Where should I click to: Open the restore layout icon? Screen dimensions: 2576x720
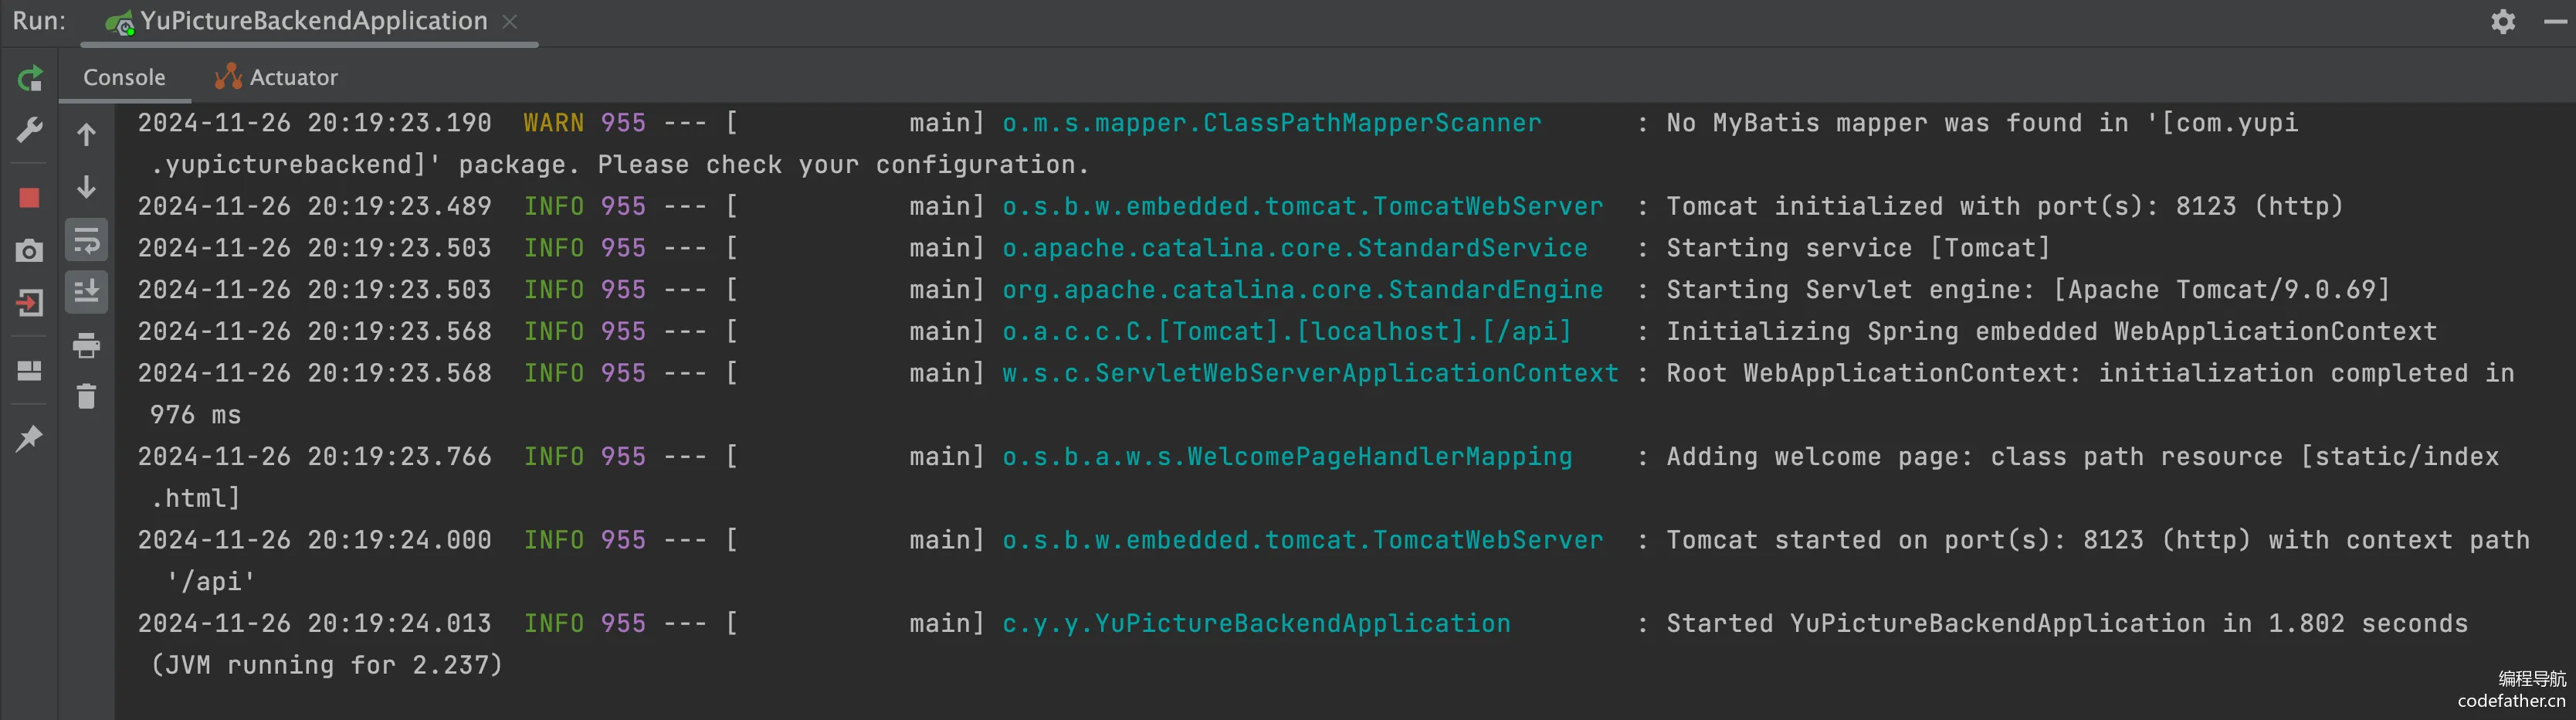pos(29,371)
